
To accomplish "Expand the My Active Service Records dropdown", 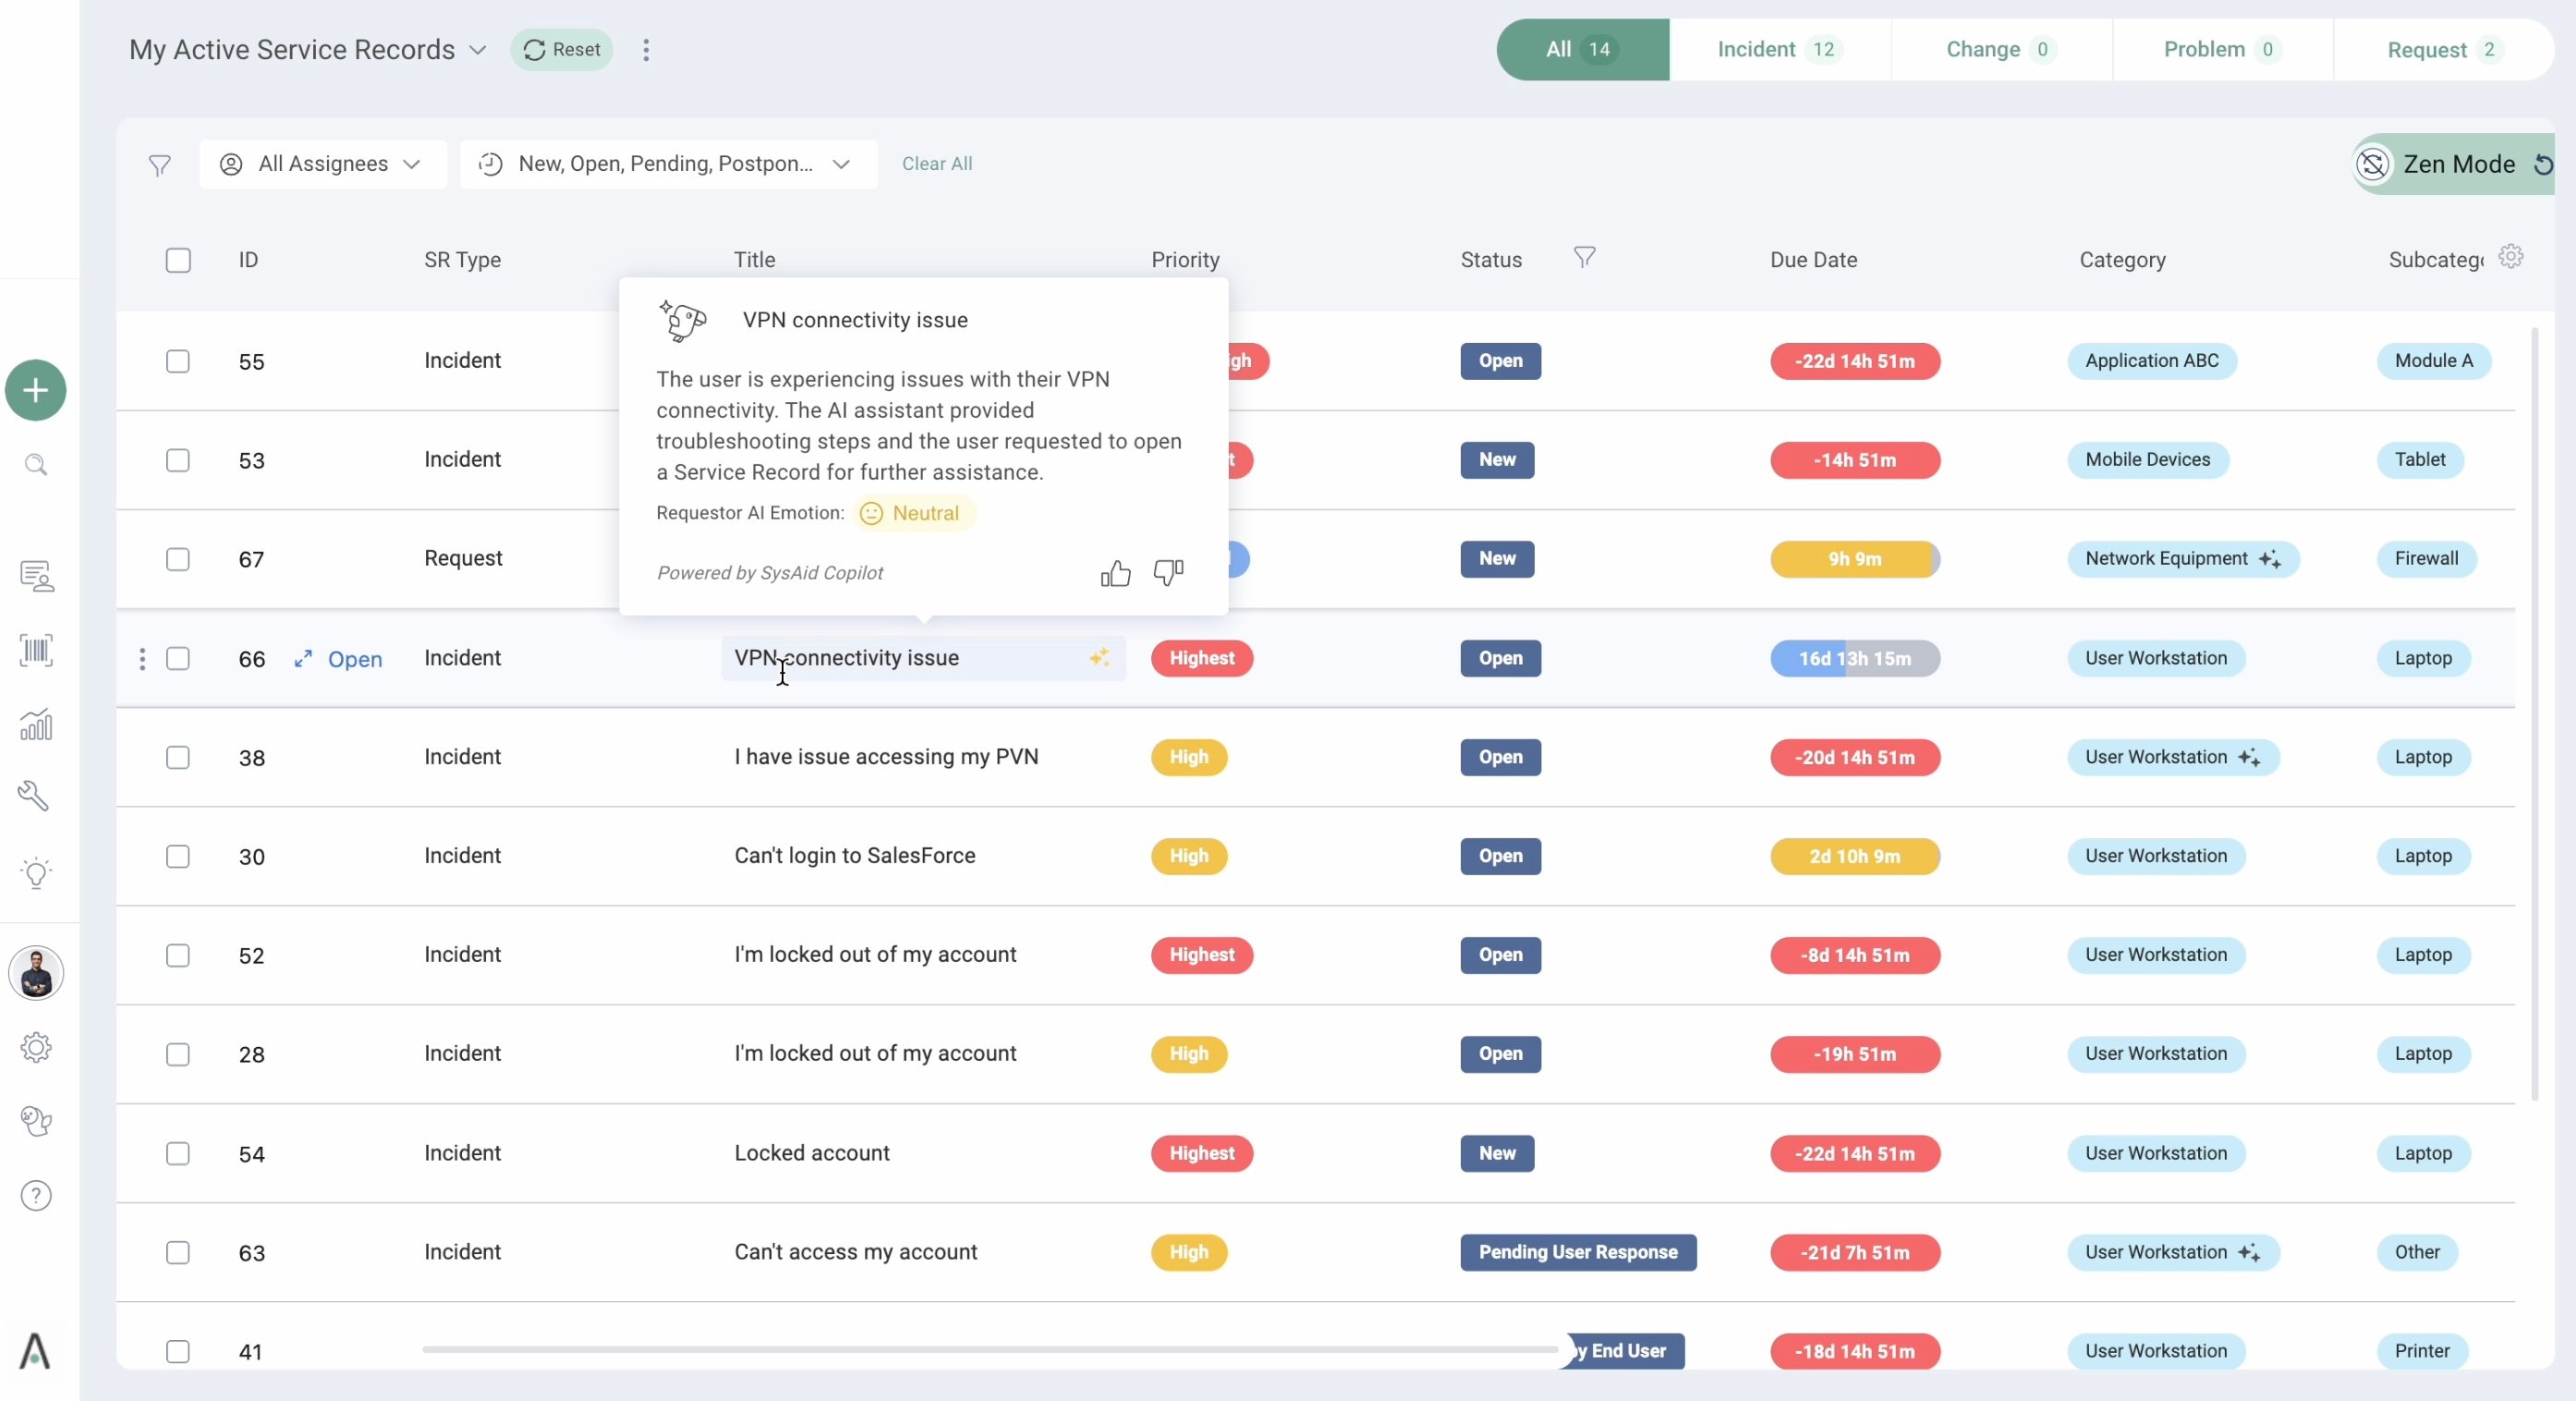I will click(479, 50).
